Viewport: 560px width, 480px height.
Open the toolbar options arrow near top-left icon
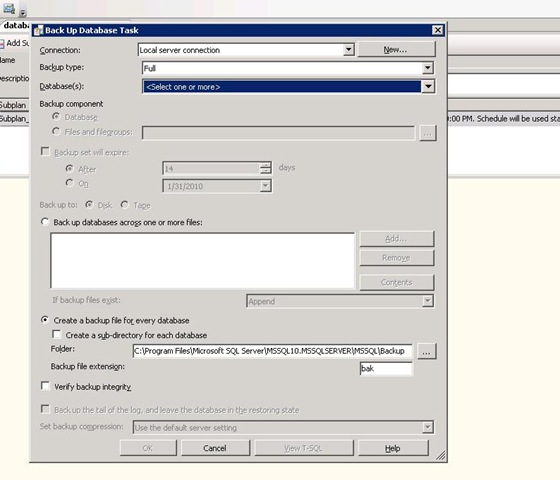point(23,13)
